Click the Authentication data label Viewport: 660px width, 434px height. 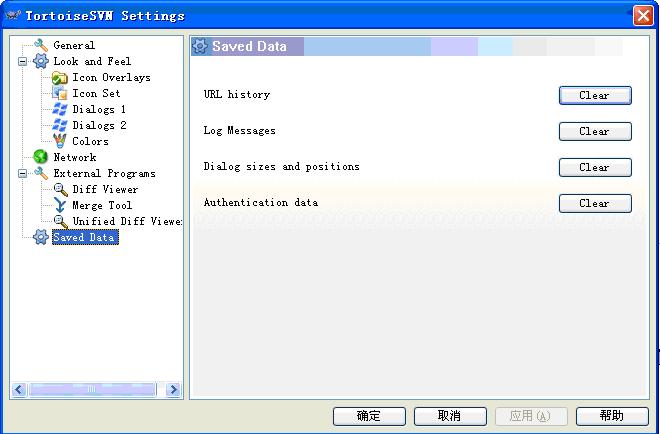click(x=261, y=202)
